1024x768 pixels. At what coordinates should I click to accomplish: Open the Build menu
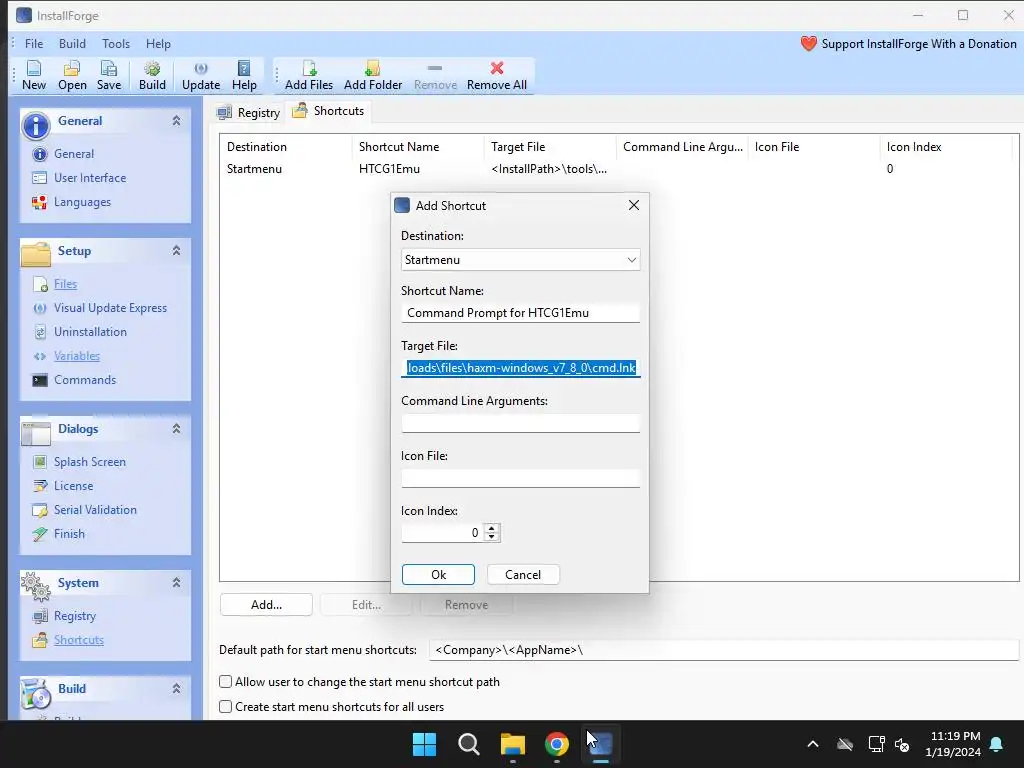click(x=72, y=44)
